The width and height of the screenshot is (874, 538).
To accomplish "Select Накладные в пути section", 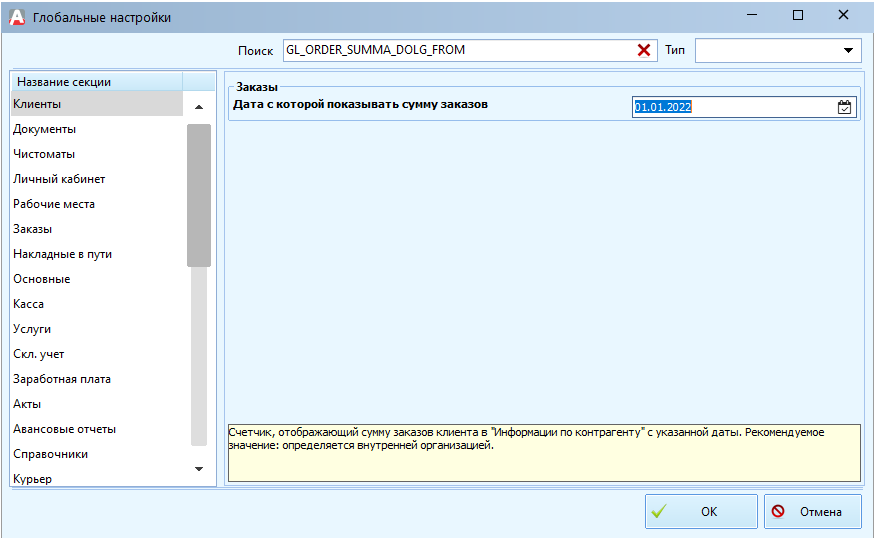I will (x=62, y=254).
